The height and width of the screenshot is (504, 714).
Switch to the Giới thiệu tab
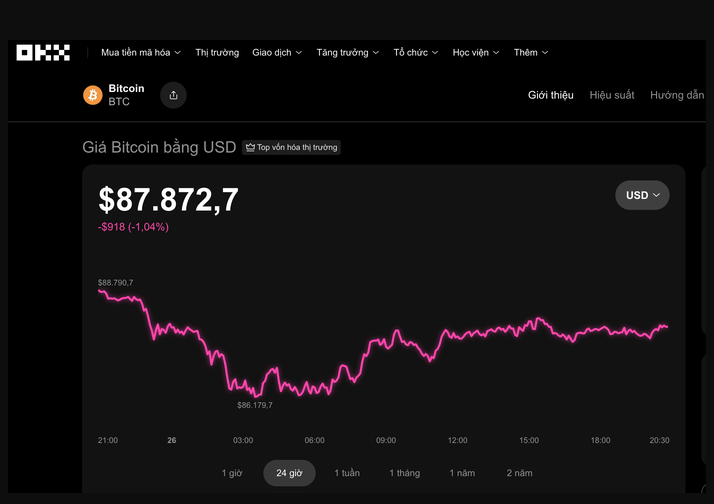pyautogui.click(x=551, y=95)
